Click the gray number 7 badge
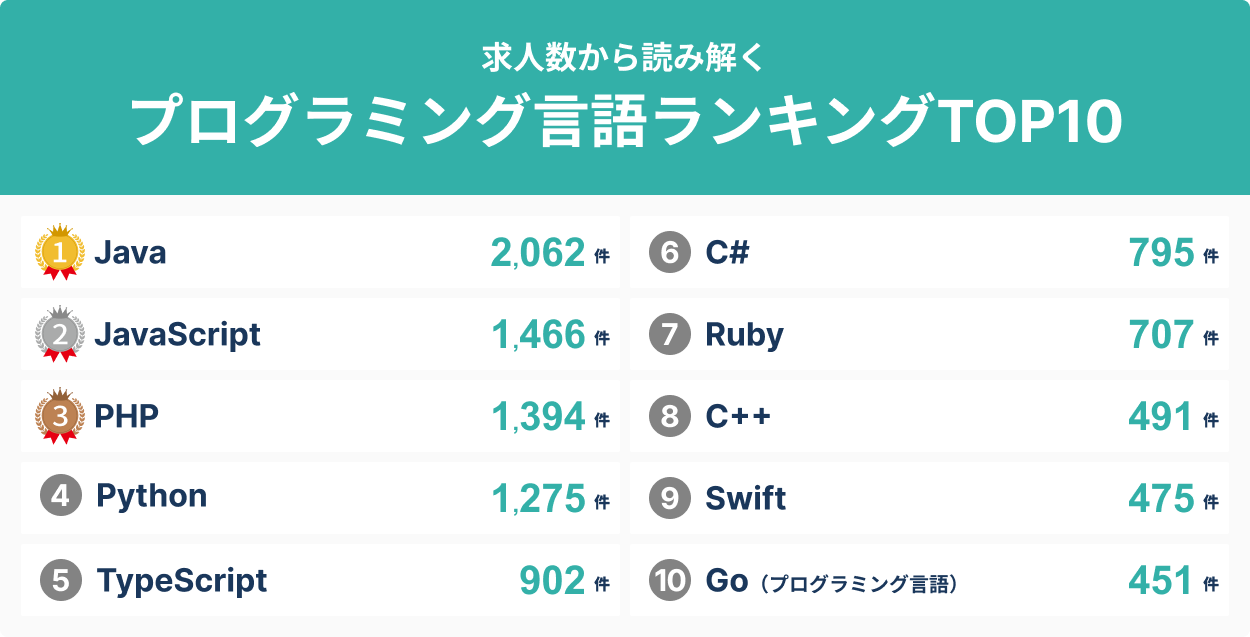This screenshot has width=1250, height=637. coord(669,334)
